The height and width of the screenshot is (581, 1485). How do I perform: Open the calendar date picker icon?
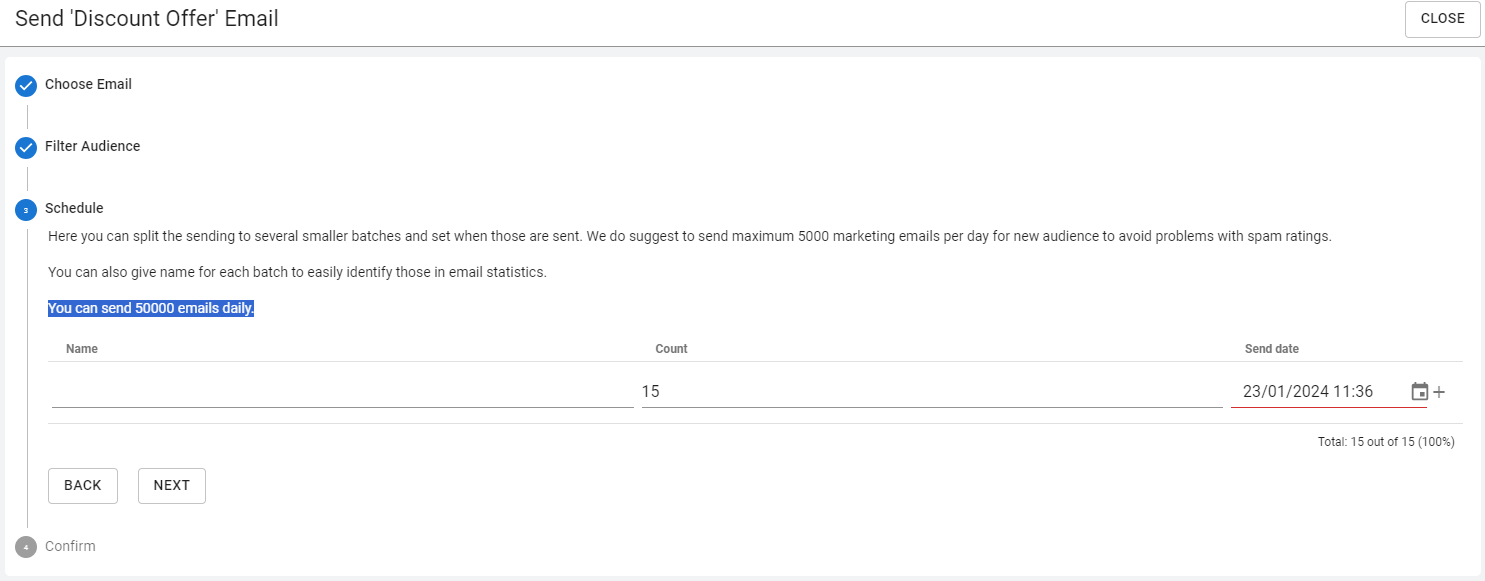point(1419,392)
